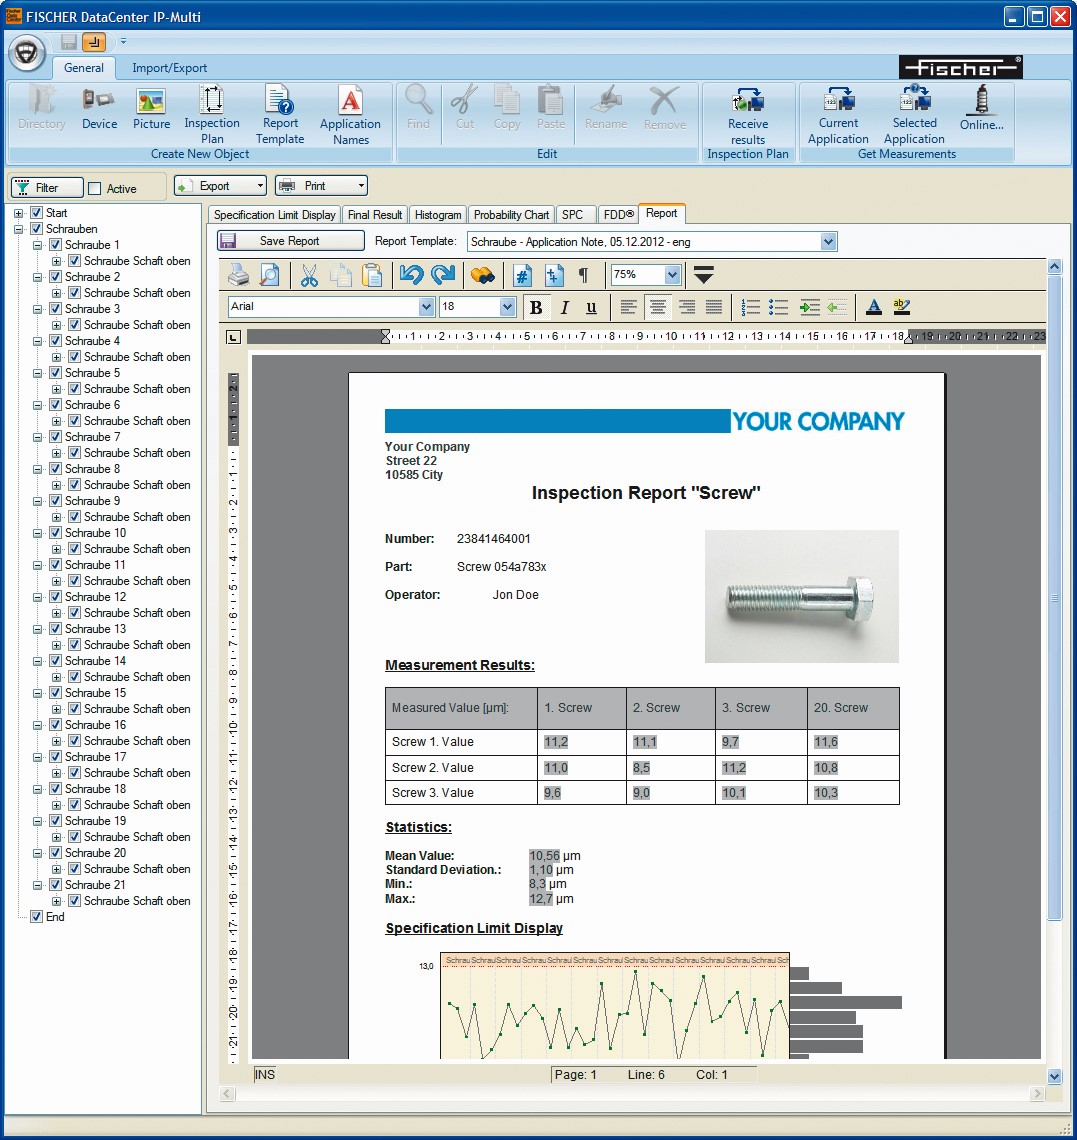1077x1140 pixels.
Task: Collapse the Schrauben tree node
Action: 18,229
